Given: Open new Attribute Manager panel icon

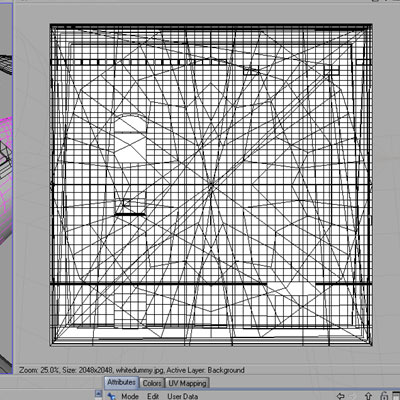Looking at the screenshot, I should pos(396,396).
